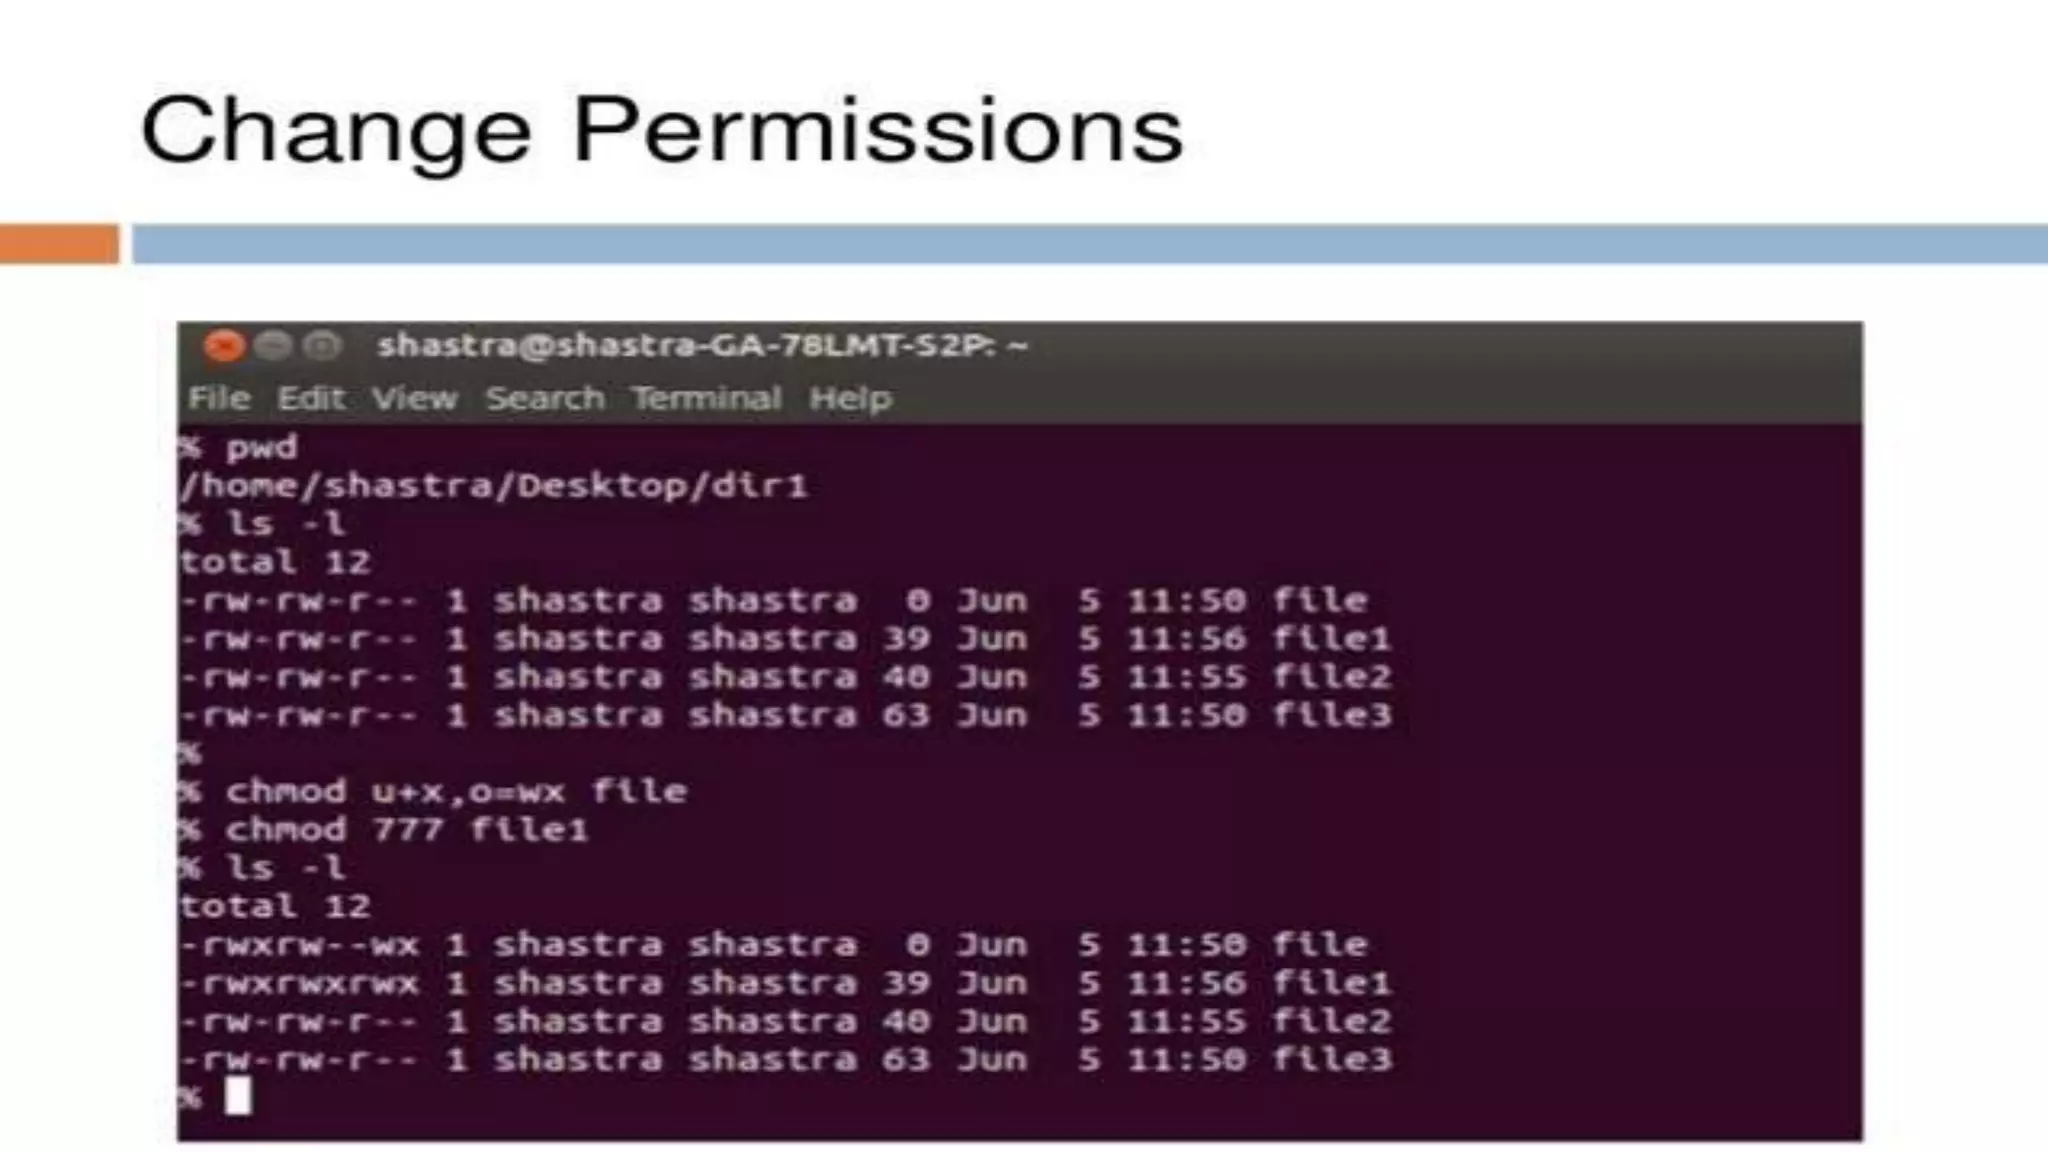The height and width of the screenshot is (1152, 2048).
Task: Open the View menu
Action: pyautogui.click(x=415, y=398)
